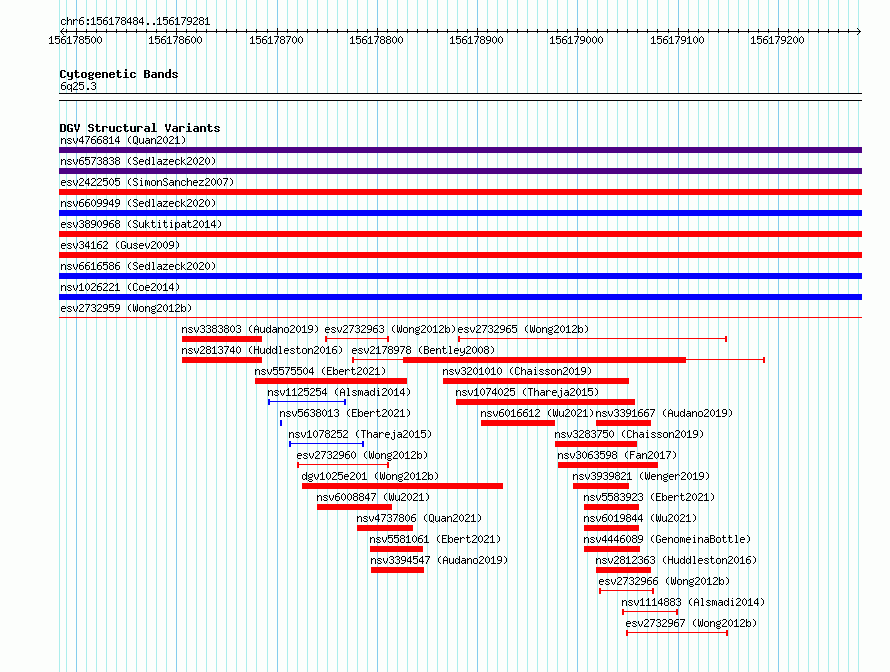This screenshot has height=672, width=890.
Task: Click nsv1114883 (Alsmadi2014) label
Action: tap(693, 602)
